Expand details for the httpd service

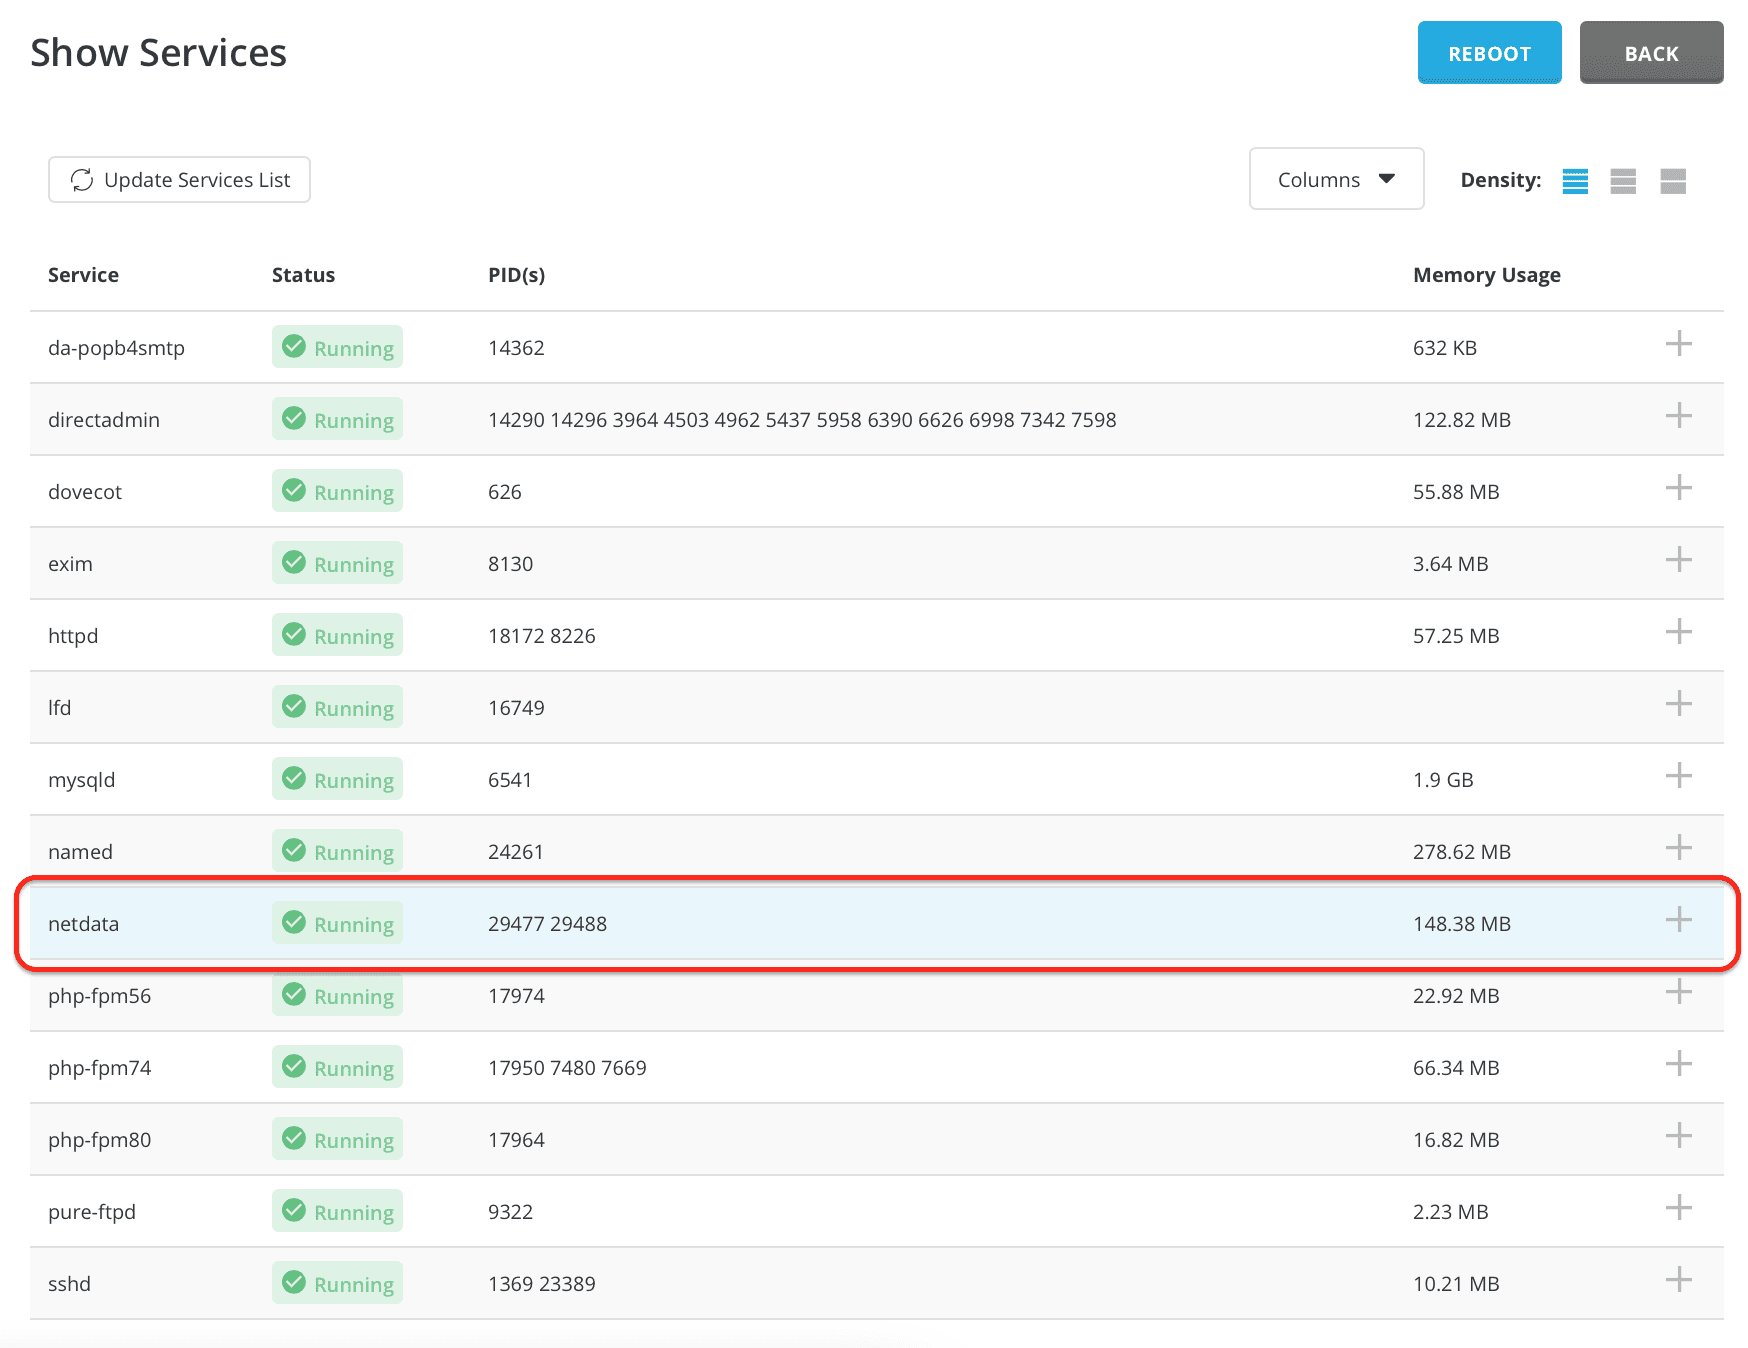[1679, 632]
